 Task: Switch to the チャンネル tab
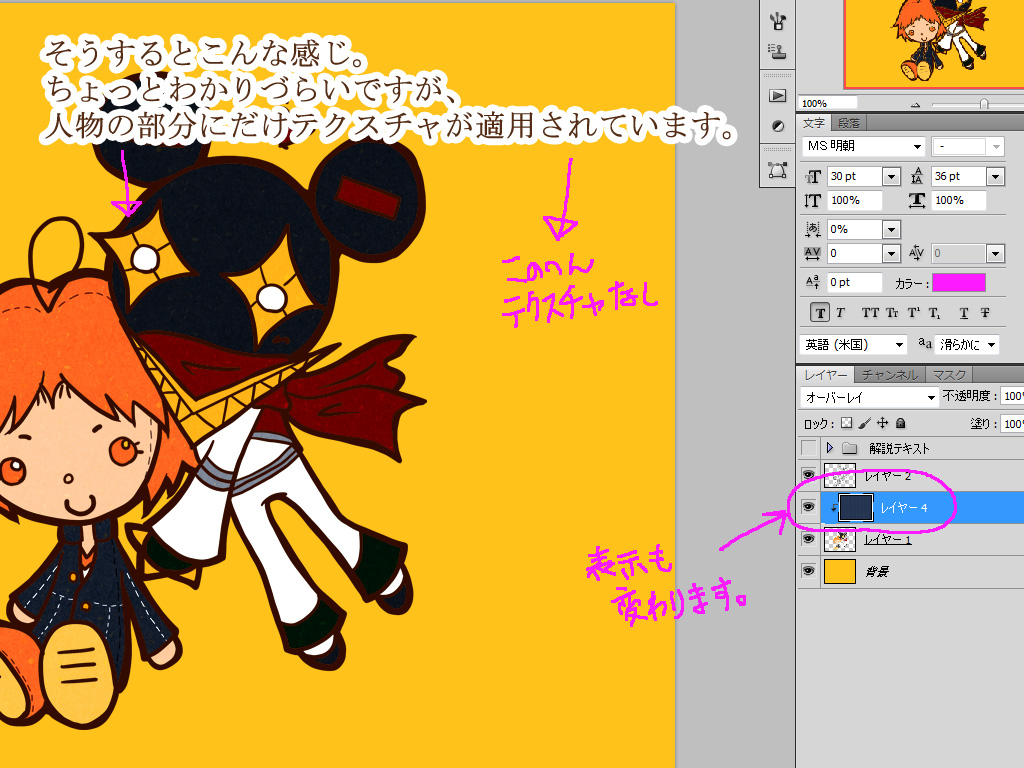pos(889,375)
